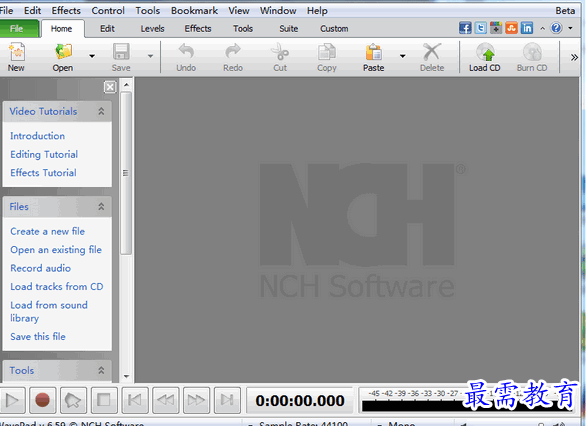Screen dimensions: 586x426
Task: Open the Bookmark menu
Action: tap(194, 10)
